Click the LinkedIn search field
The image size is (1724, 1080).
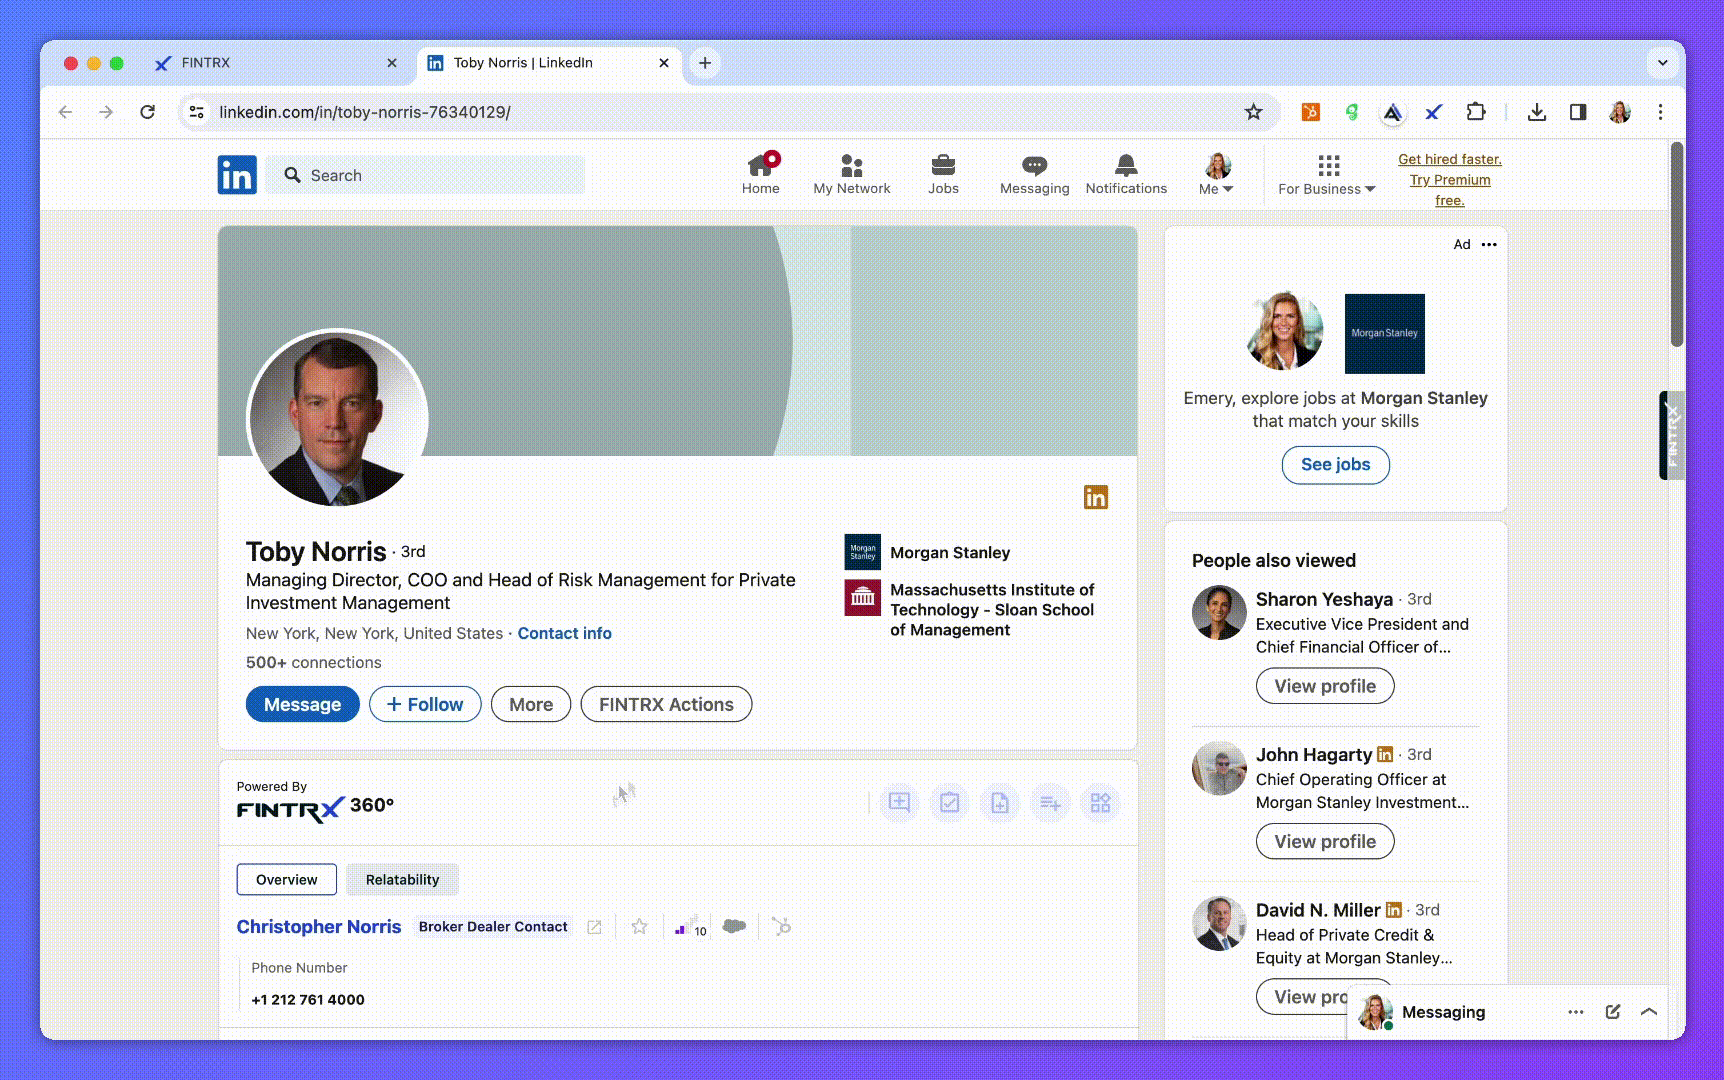426,175
